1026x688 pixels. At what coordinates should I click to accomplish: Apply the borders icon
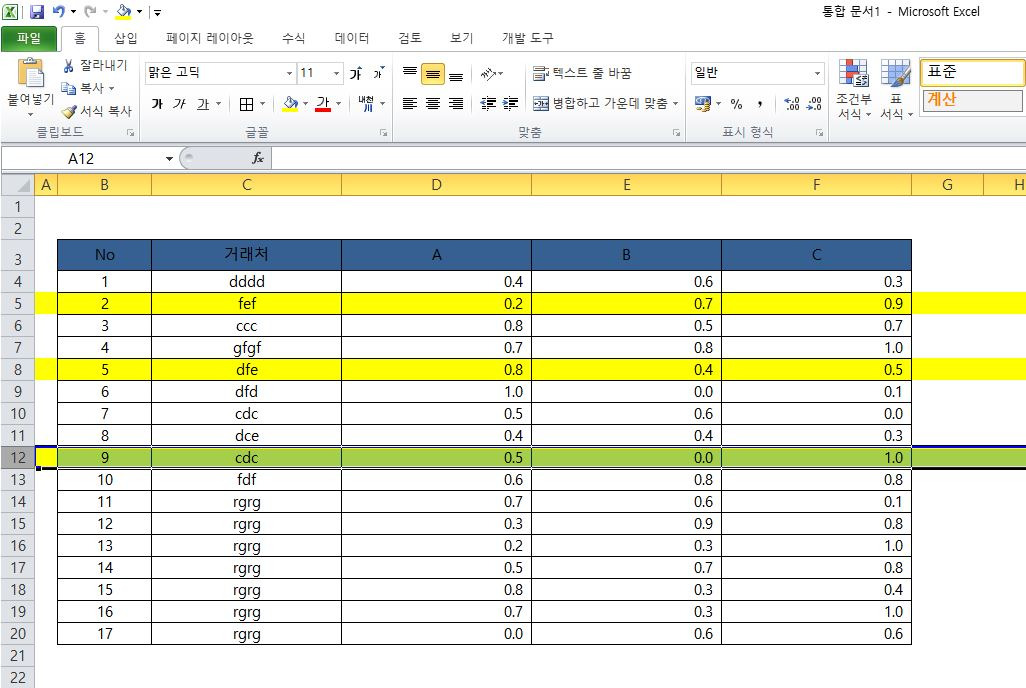point(246,104)
